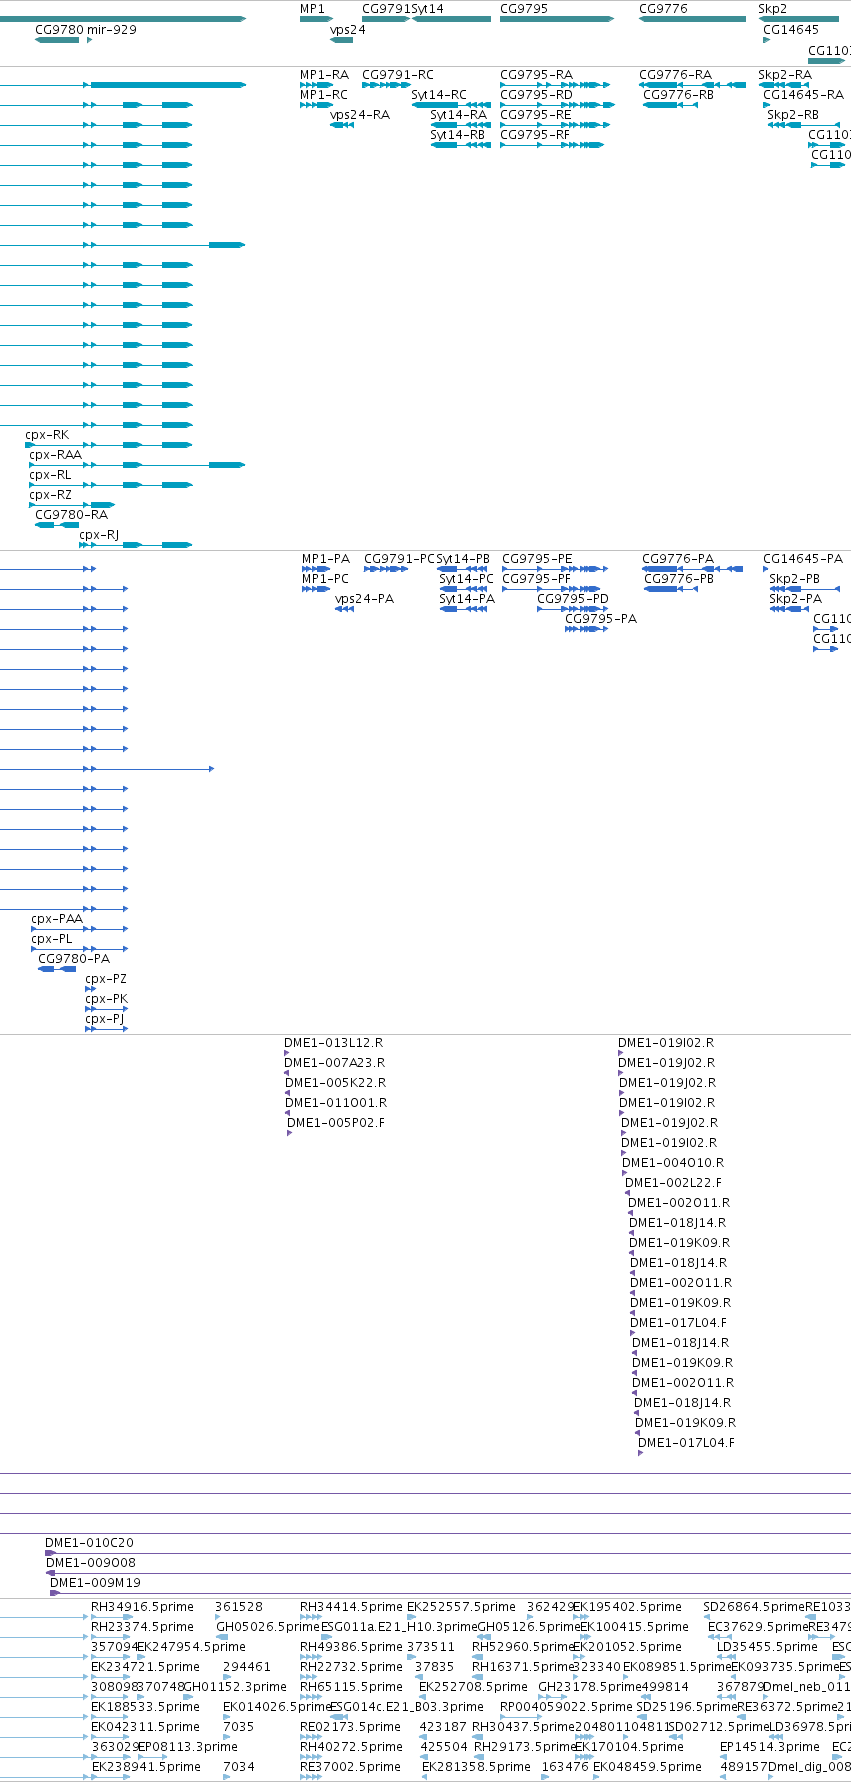Open clone end DME1-005P02.F
The width and height of the screenshot is (851, 1782).
click(336, 1123)
